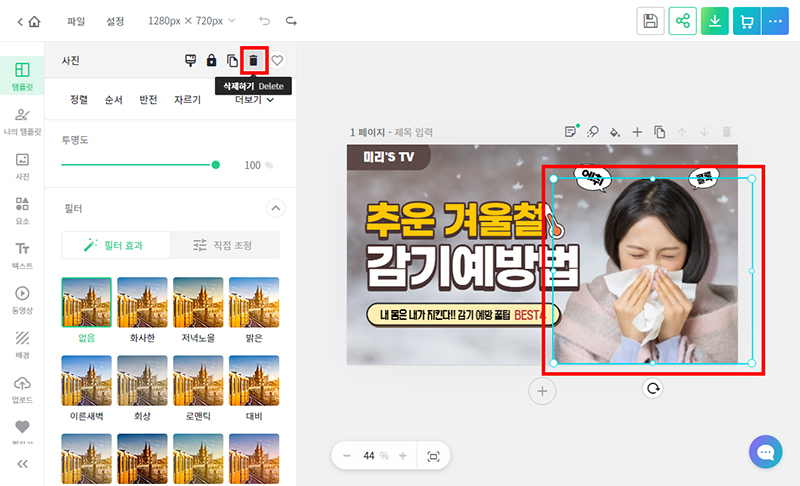Open the shopping cart print order
The image size is (800, 486).
pyautogui.click(x=747, y=21)
